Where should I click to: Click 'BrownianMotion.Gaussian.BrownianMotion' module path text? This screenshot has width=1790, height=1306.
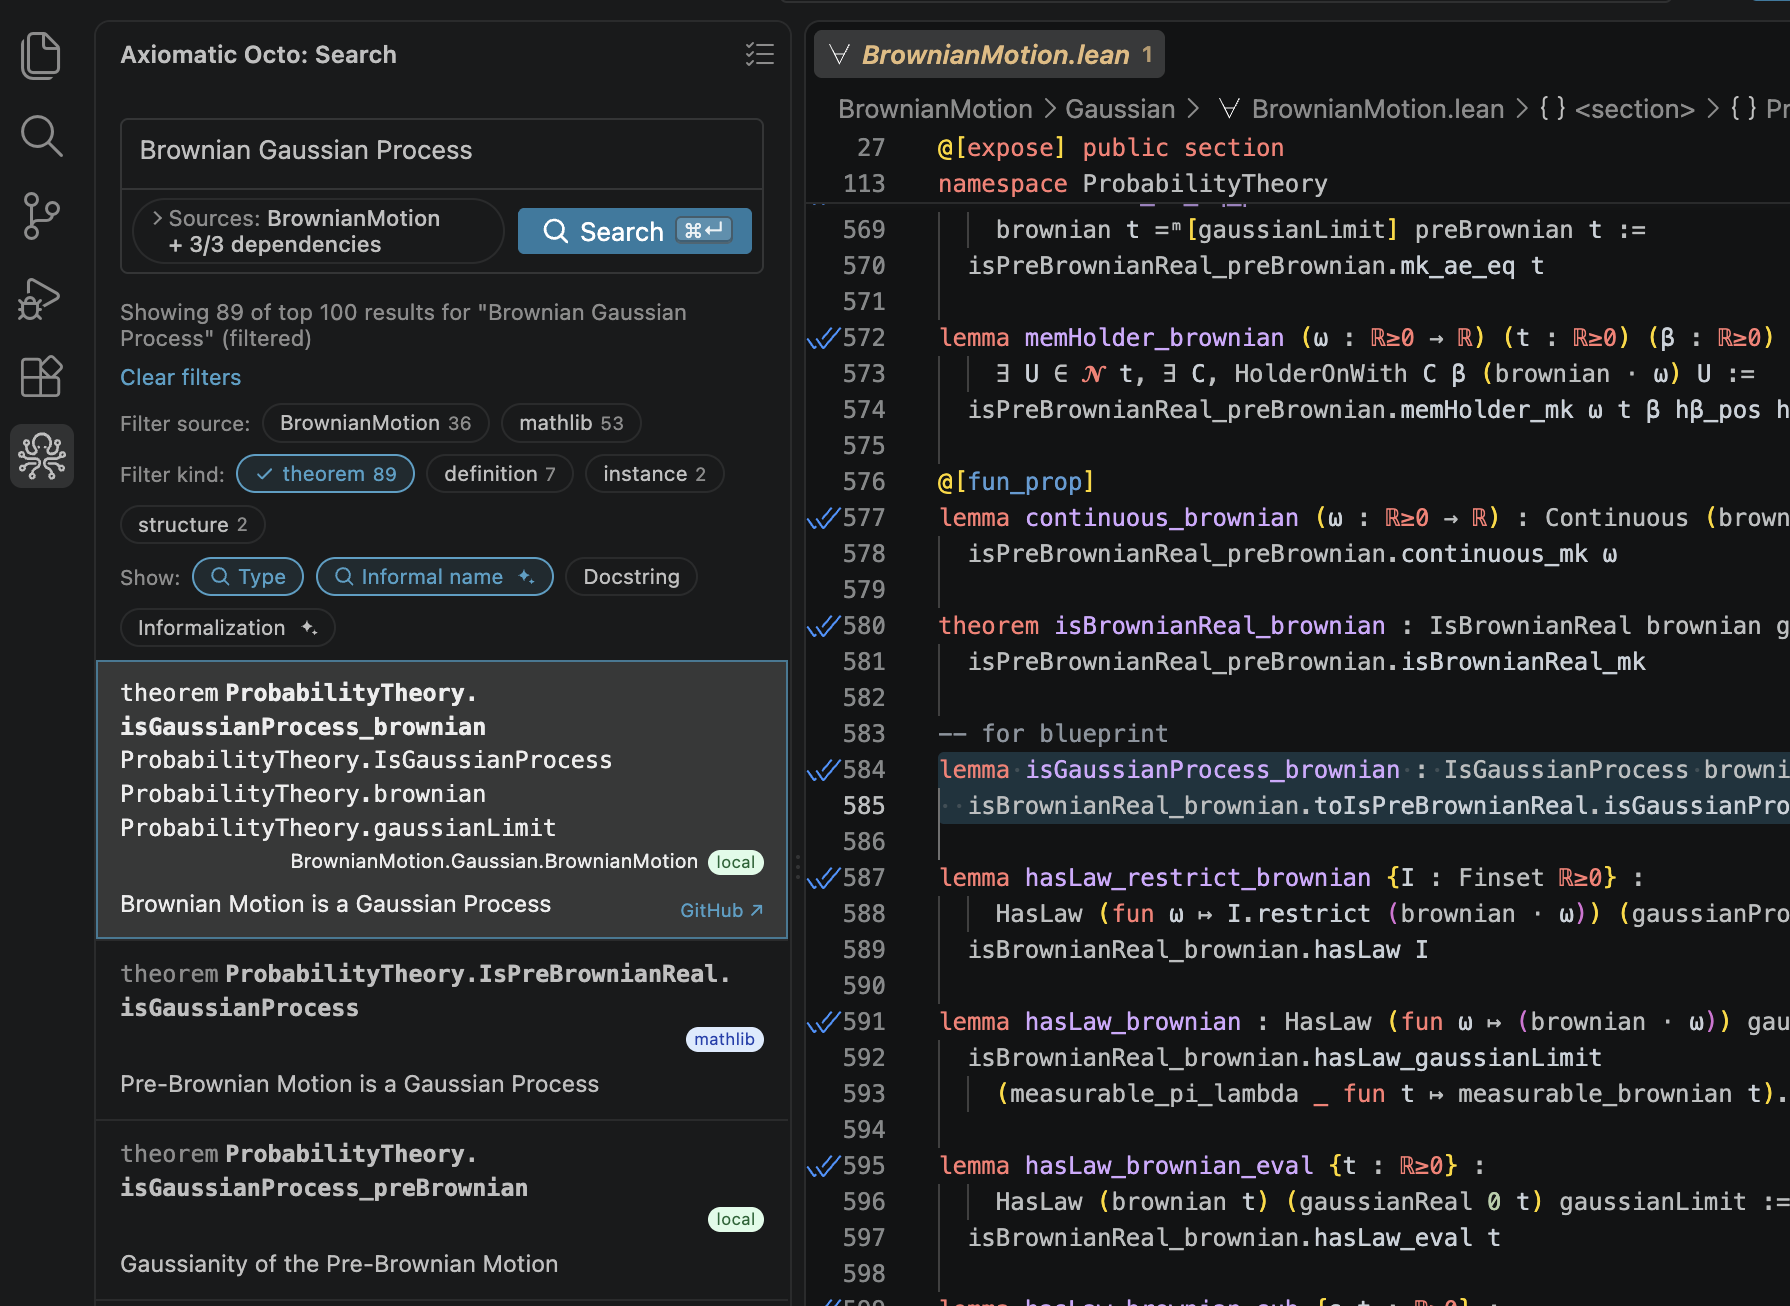click(494, 862)
